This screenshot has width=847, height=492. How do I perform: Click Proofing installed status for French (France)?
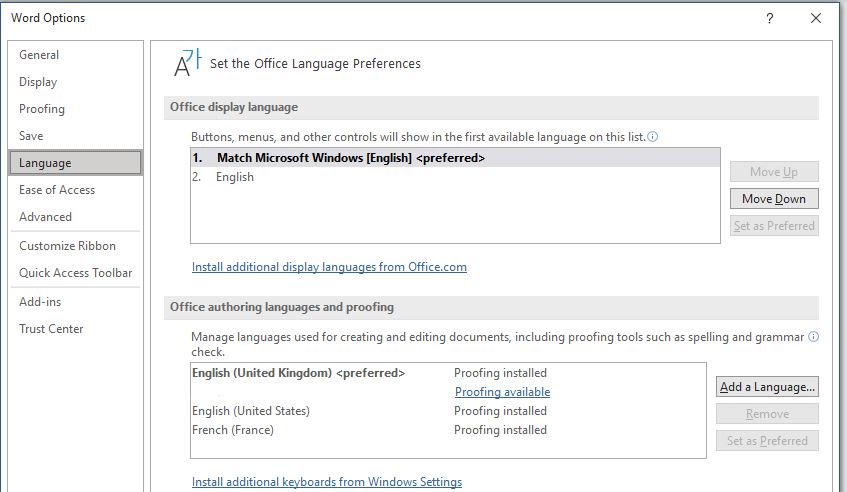pyautogui.click(x=500, y=430)
